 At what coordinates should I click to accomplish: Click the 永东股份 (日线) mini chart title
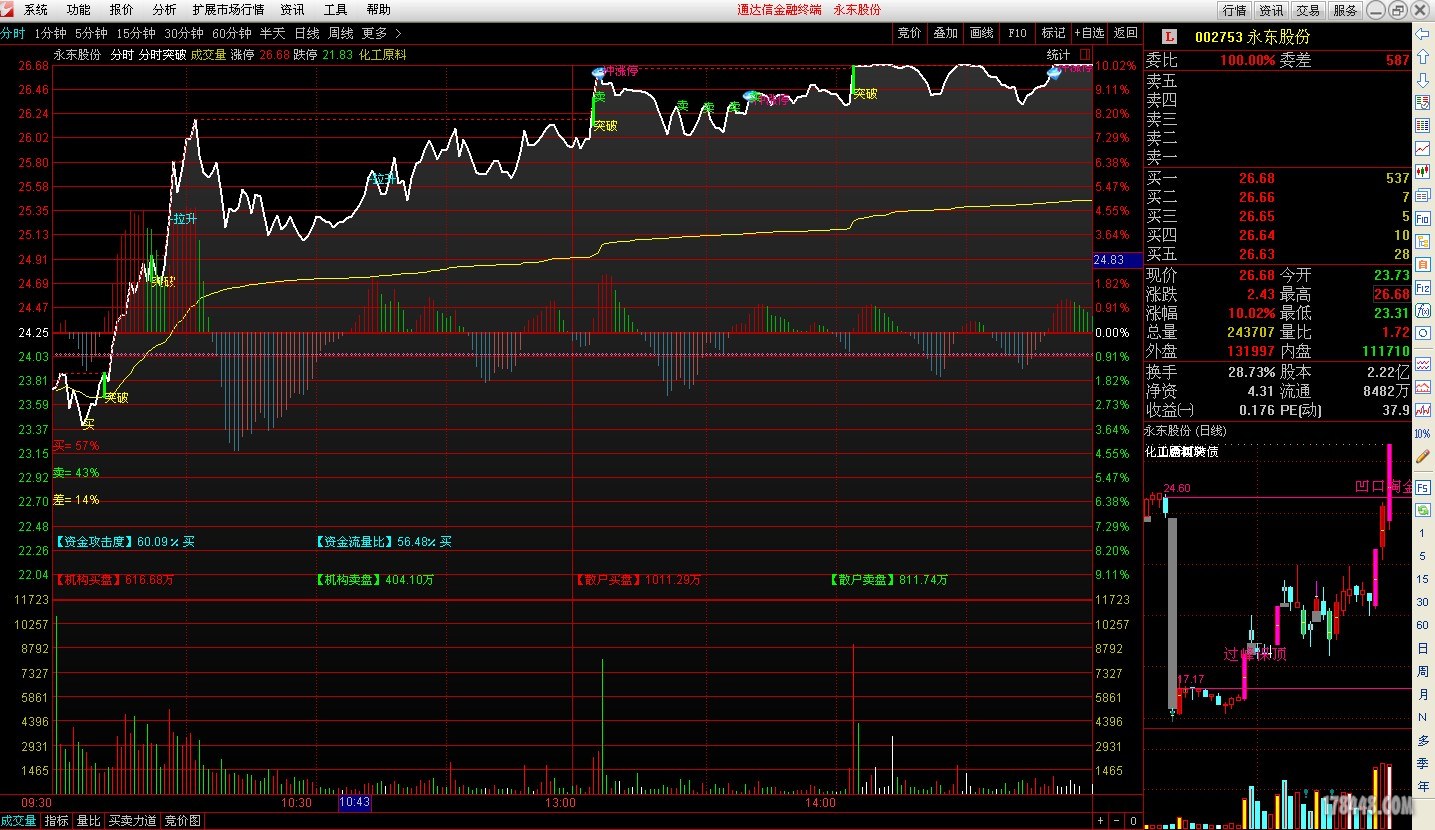point(1185,431)
